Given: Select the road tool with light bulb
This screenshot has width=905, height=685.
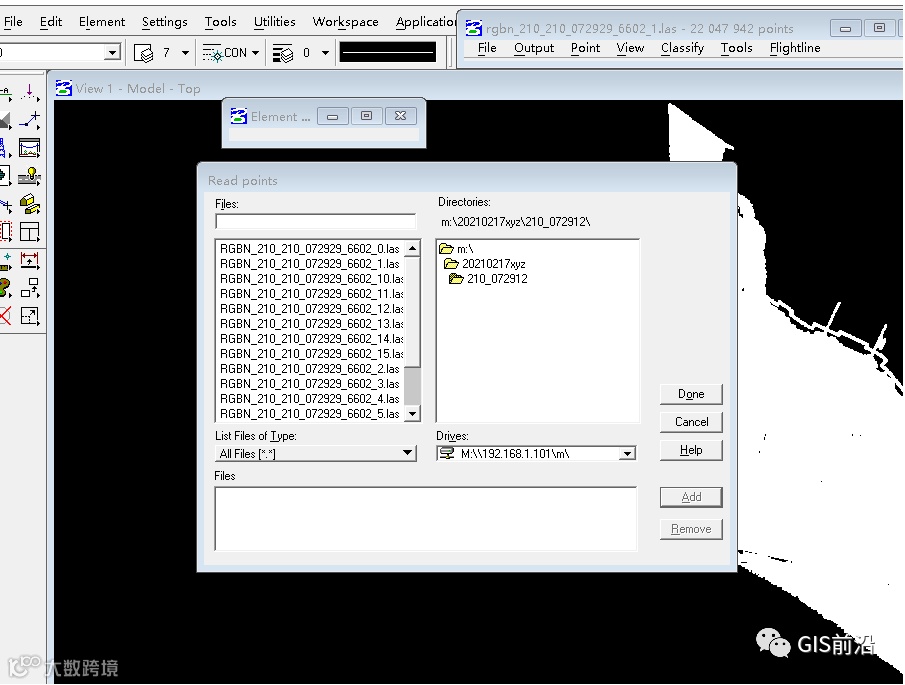Looking at the screenshot, I should point(29,176).
